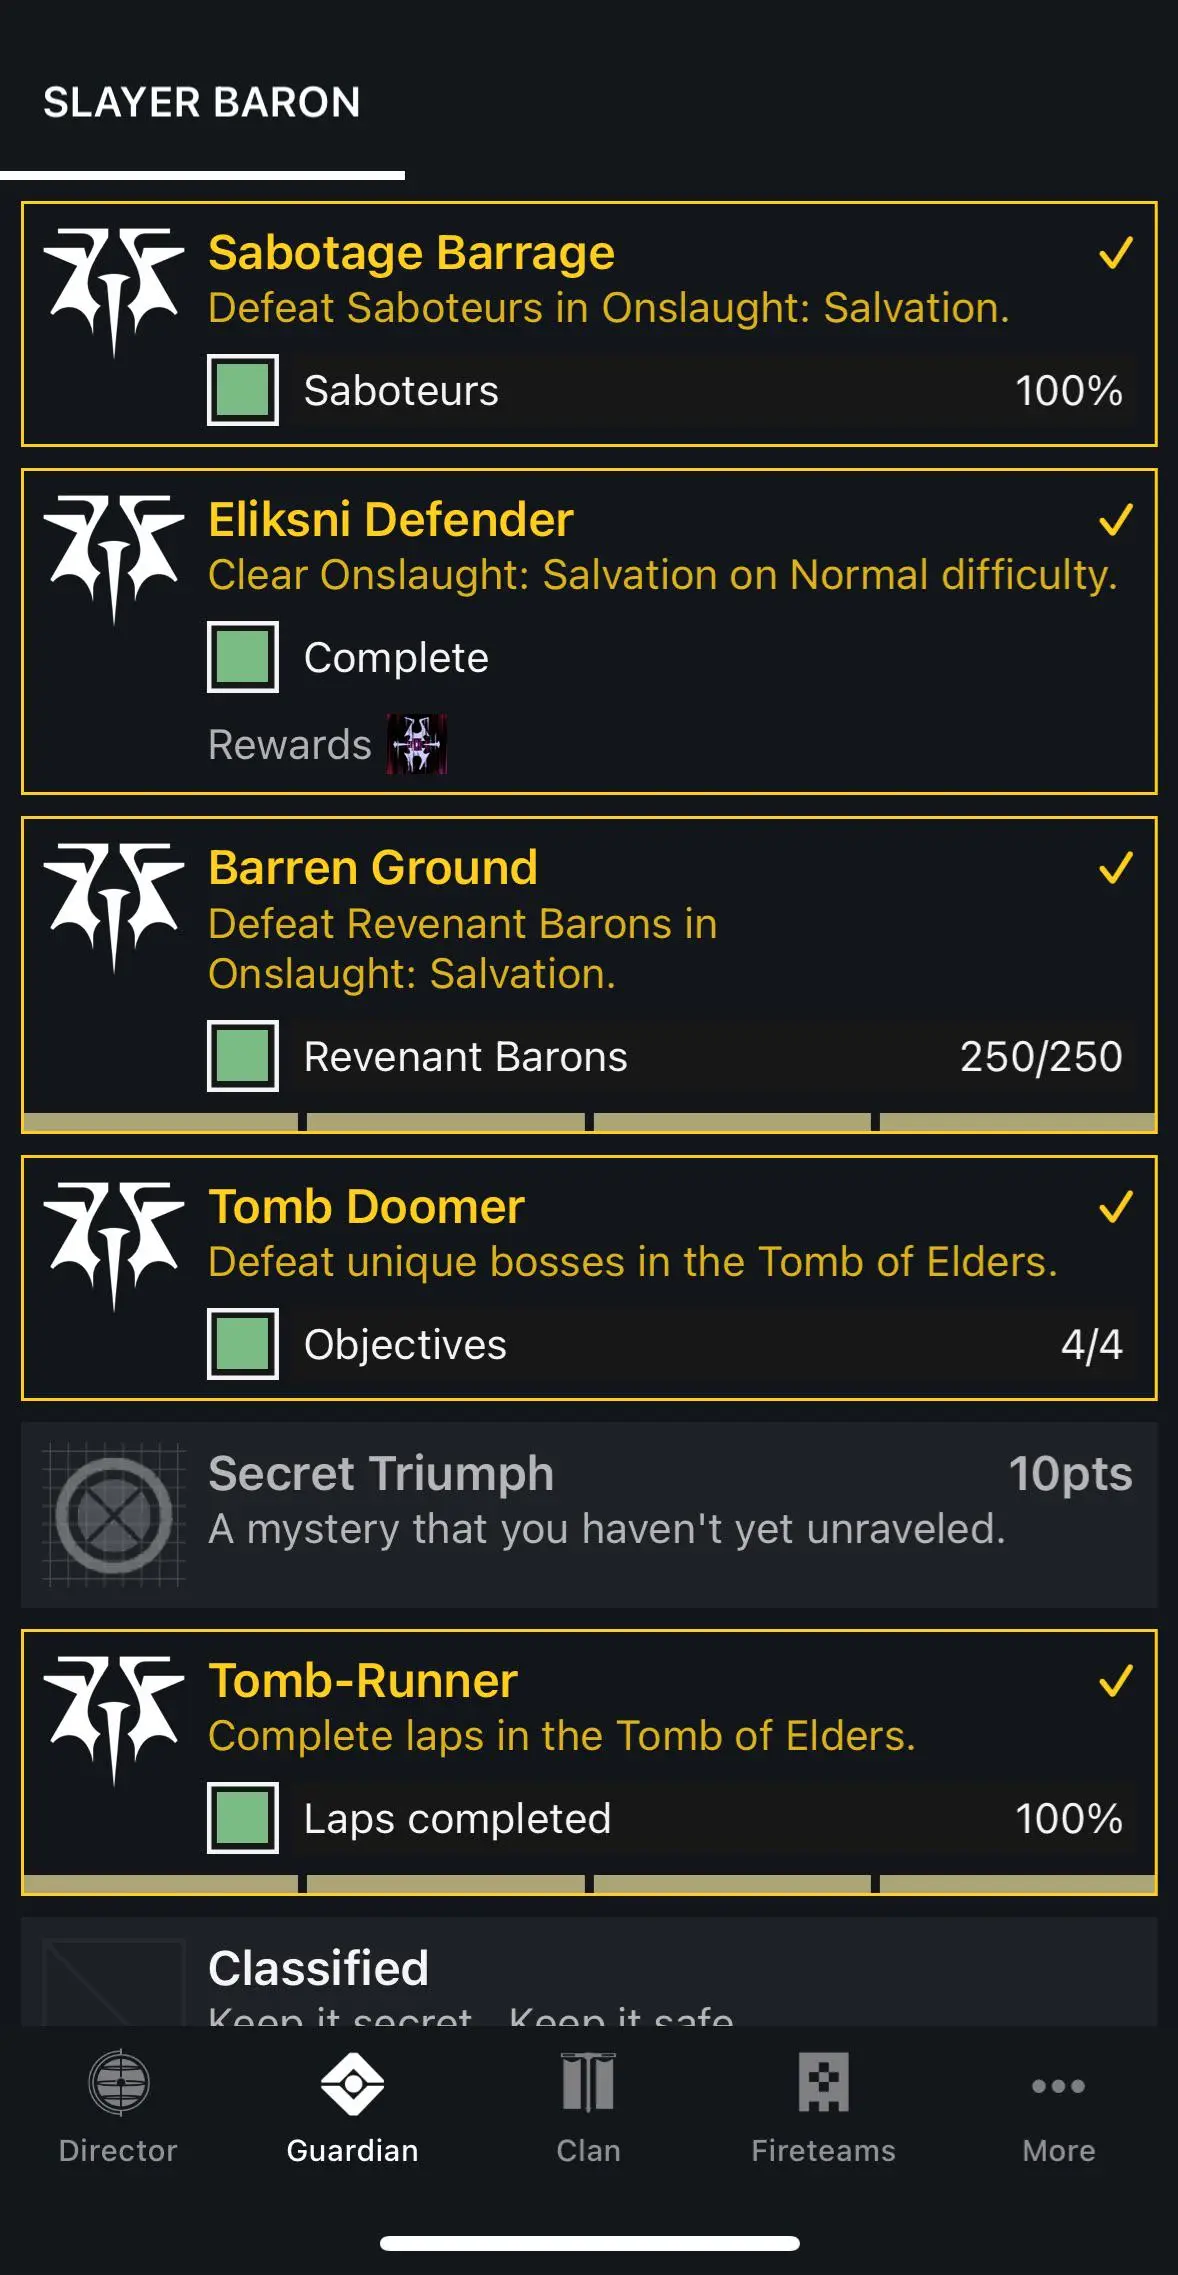
Task: Tap the More ellipsis icon
Action: pyautogui.click(x=1058, y=2087)
